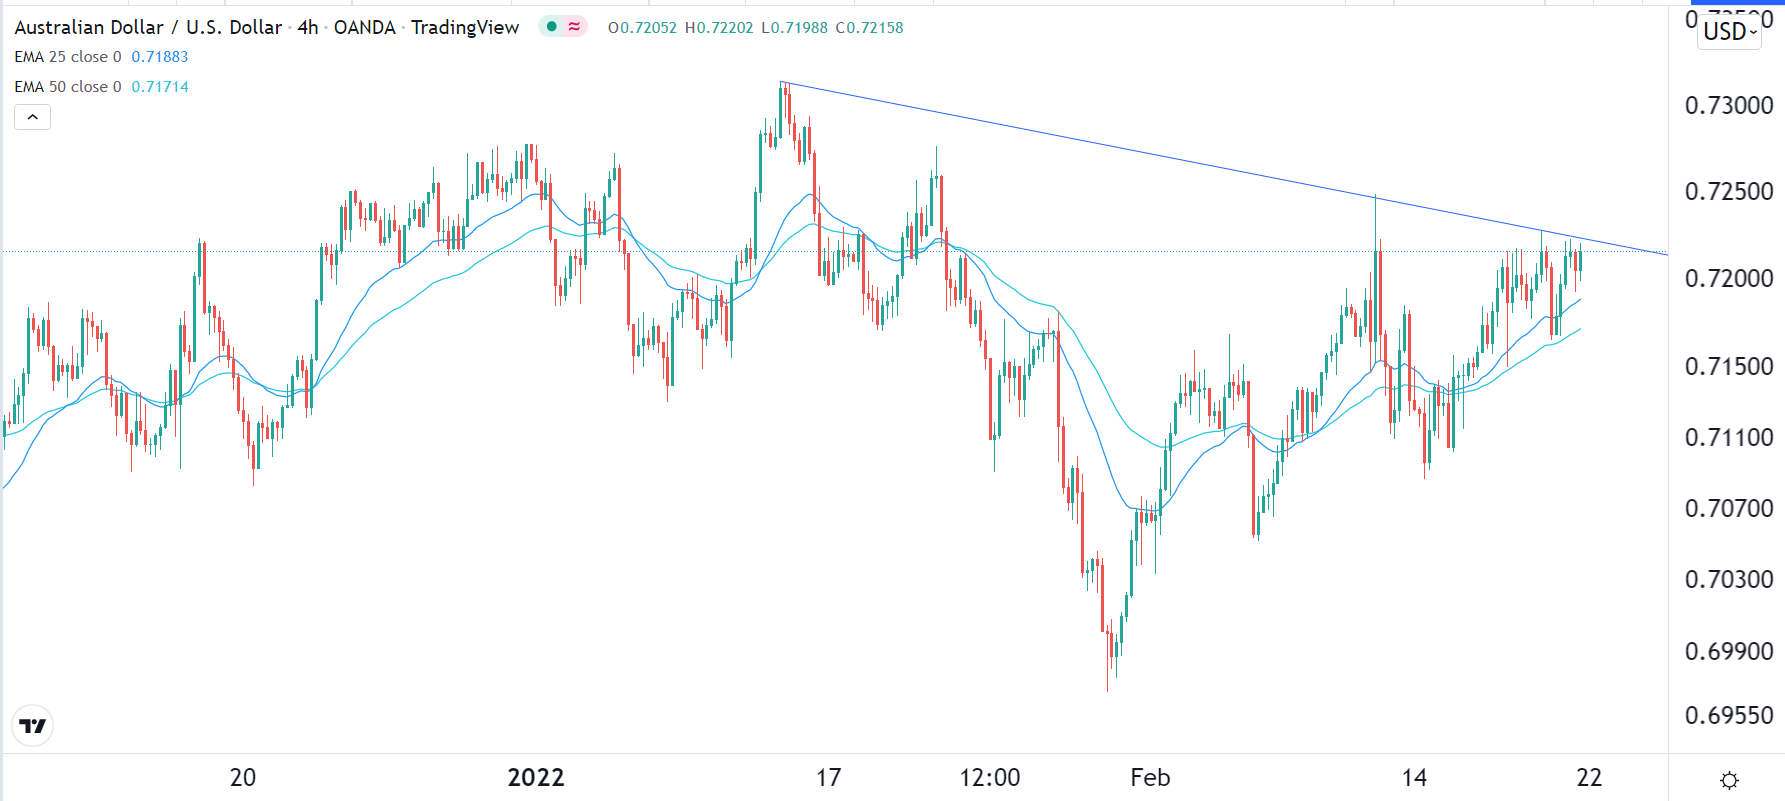Click the 22 date on time axis
The image size is (1785, 801).
[x=1589, y=777]
